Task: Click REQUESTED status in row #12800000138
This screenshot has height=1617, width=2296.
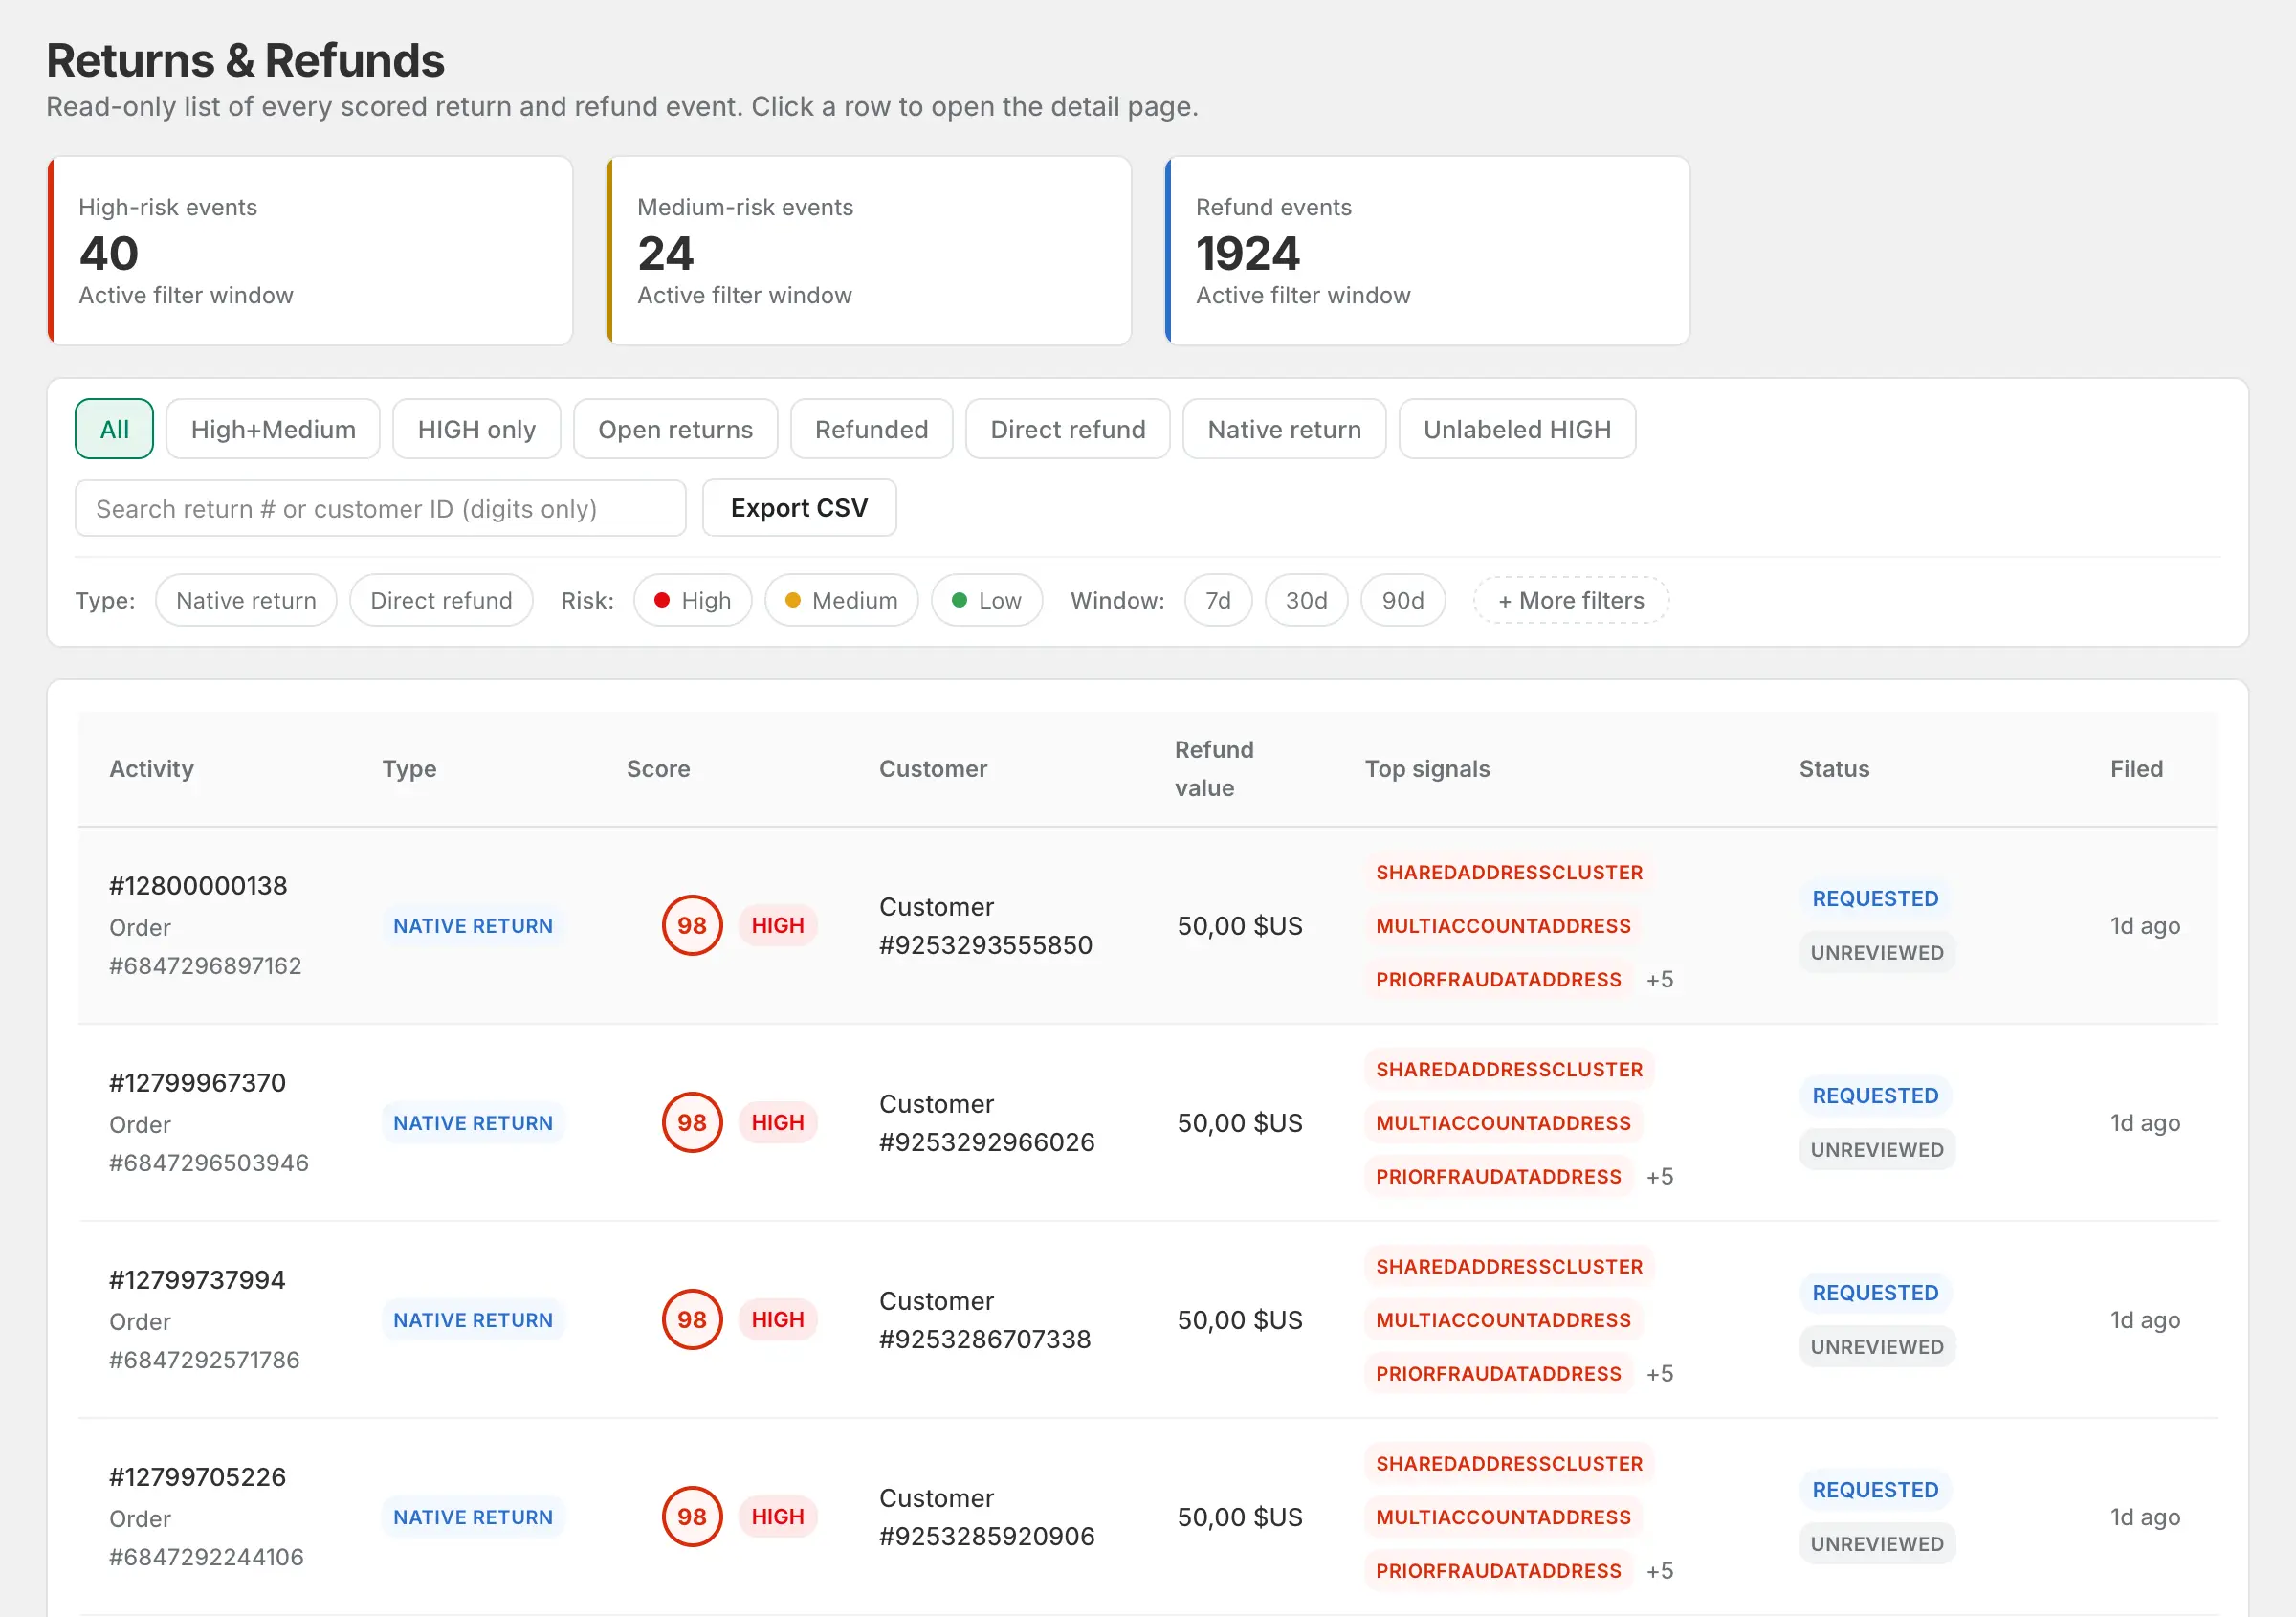Action: pyautogui.click(x=1875, y=898)
